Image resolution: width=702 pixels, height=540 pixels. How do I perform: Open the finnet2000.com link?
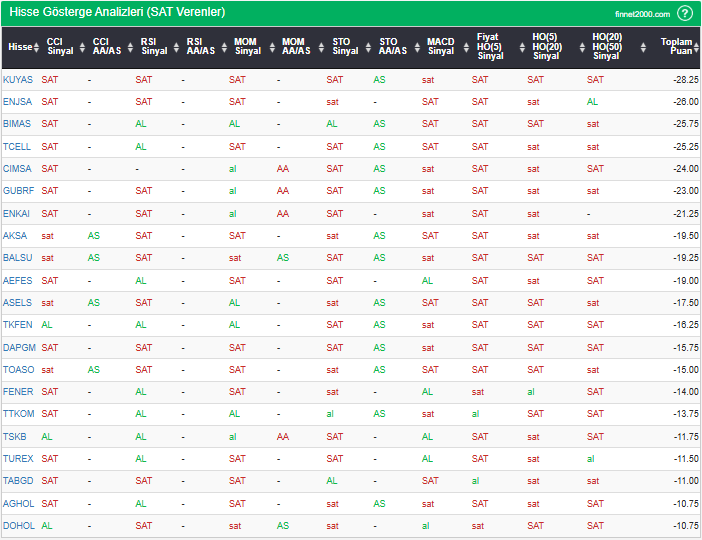(x=644, y=14)
